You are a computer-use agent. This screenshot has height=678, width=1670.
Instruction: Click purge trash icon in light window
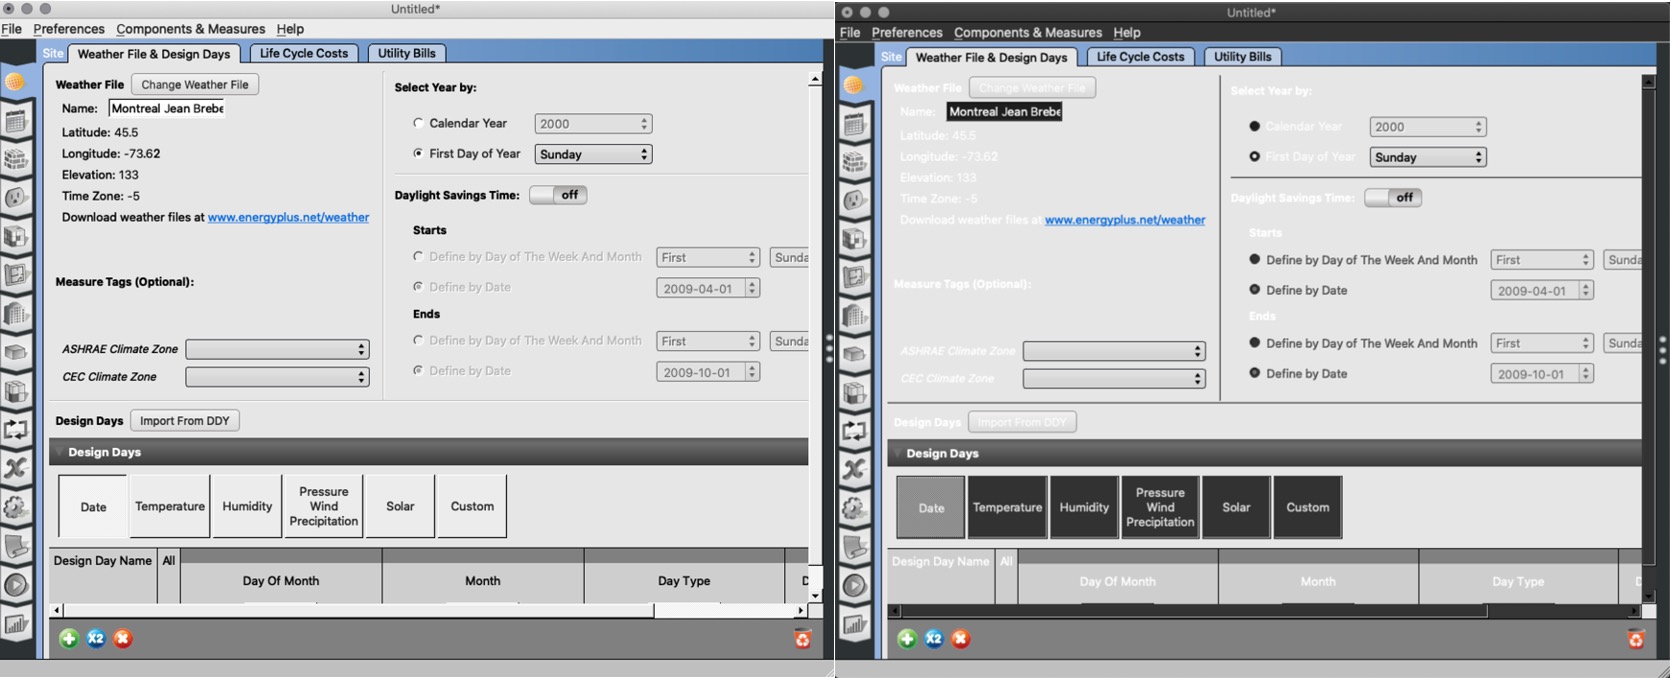click(x=802, y=638)
